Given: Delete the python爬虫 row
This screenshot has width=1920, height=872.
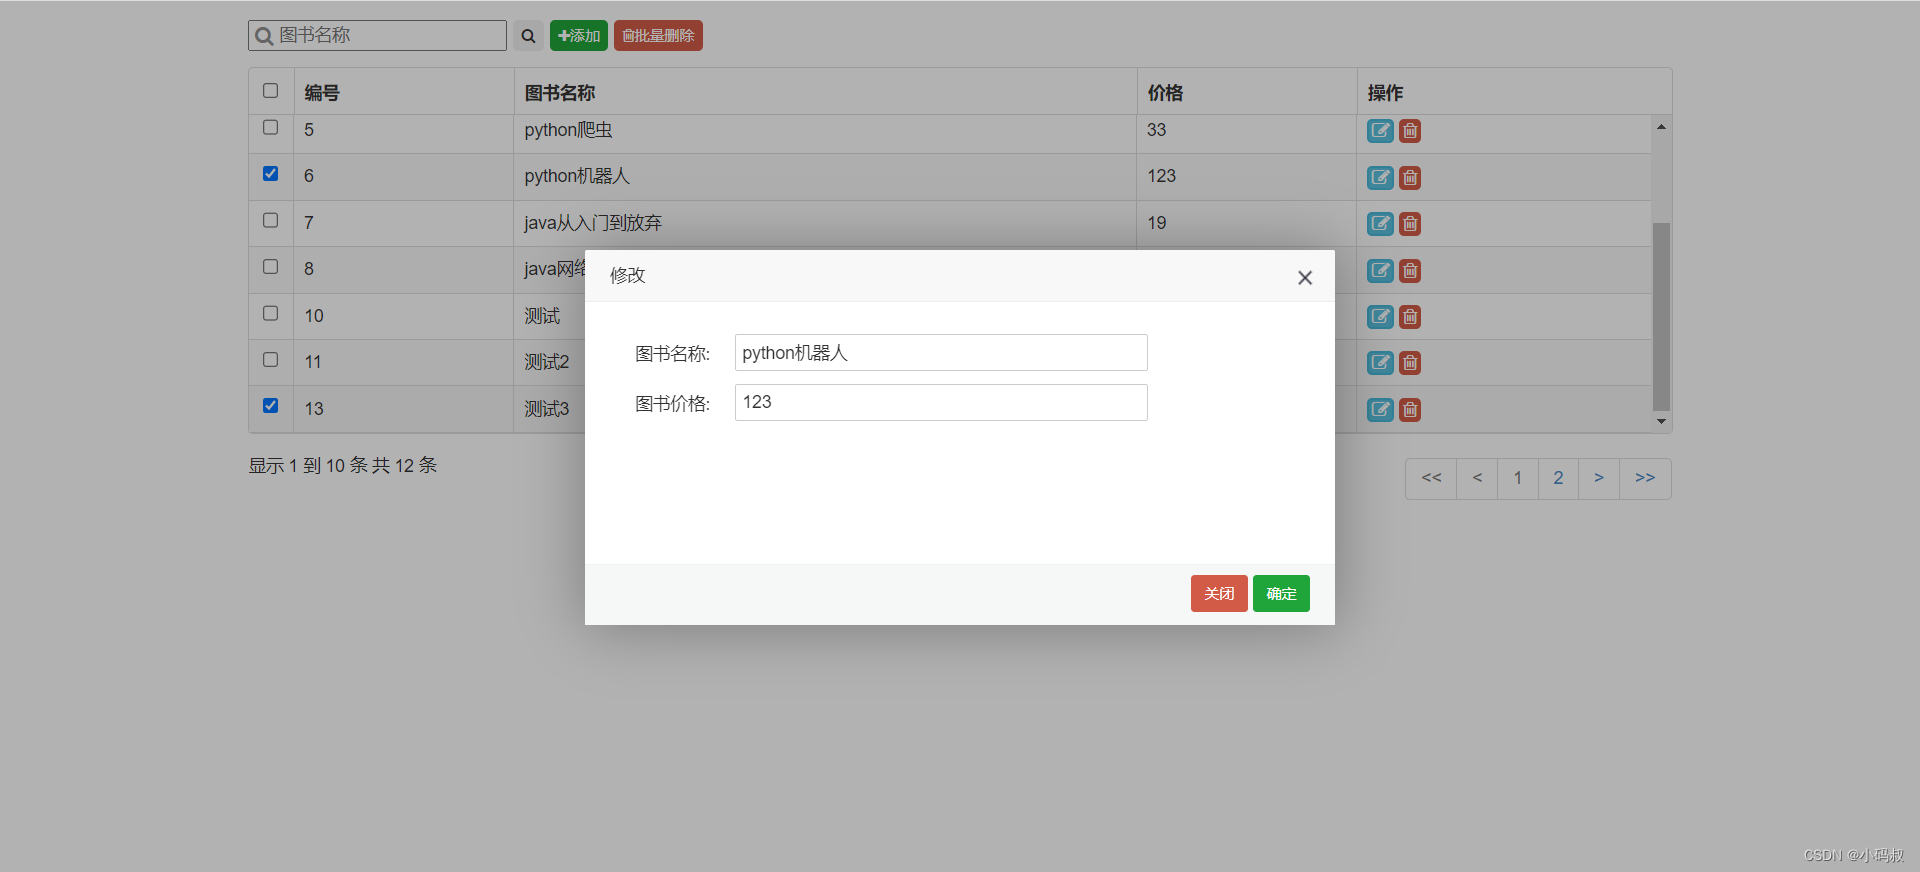Looking at the screenshot, I should [x=1410, y=131].
